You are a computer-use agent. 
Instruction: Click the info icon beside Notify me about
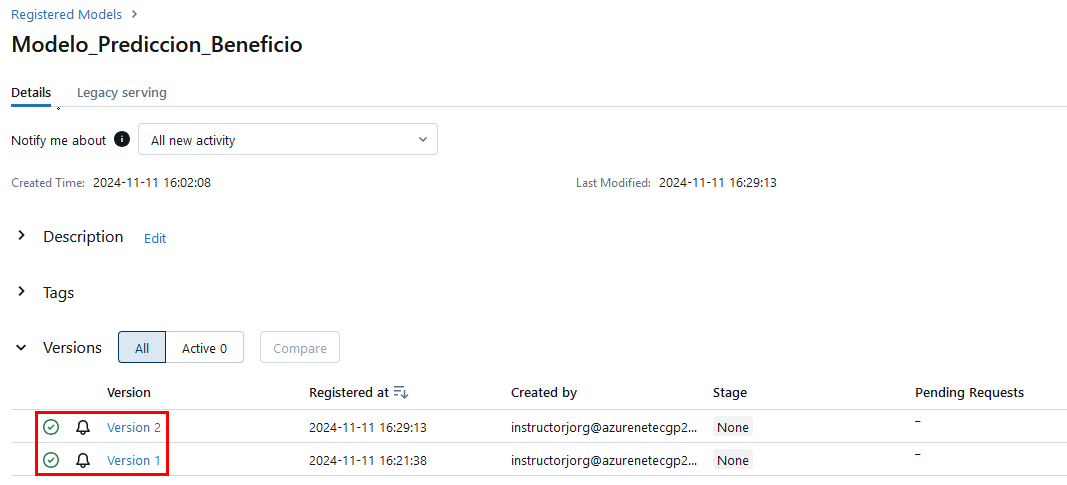[x=122, y=140]
